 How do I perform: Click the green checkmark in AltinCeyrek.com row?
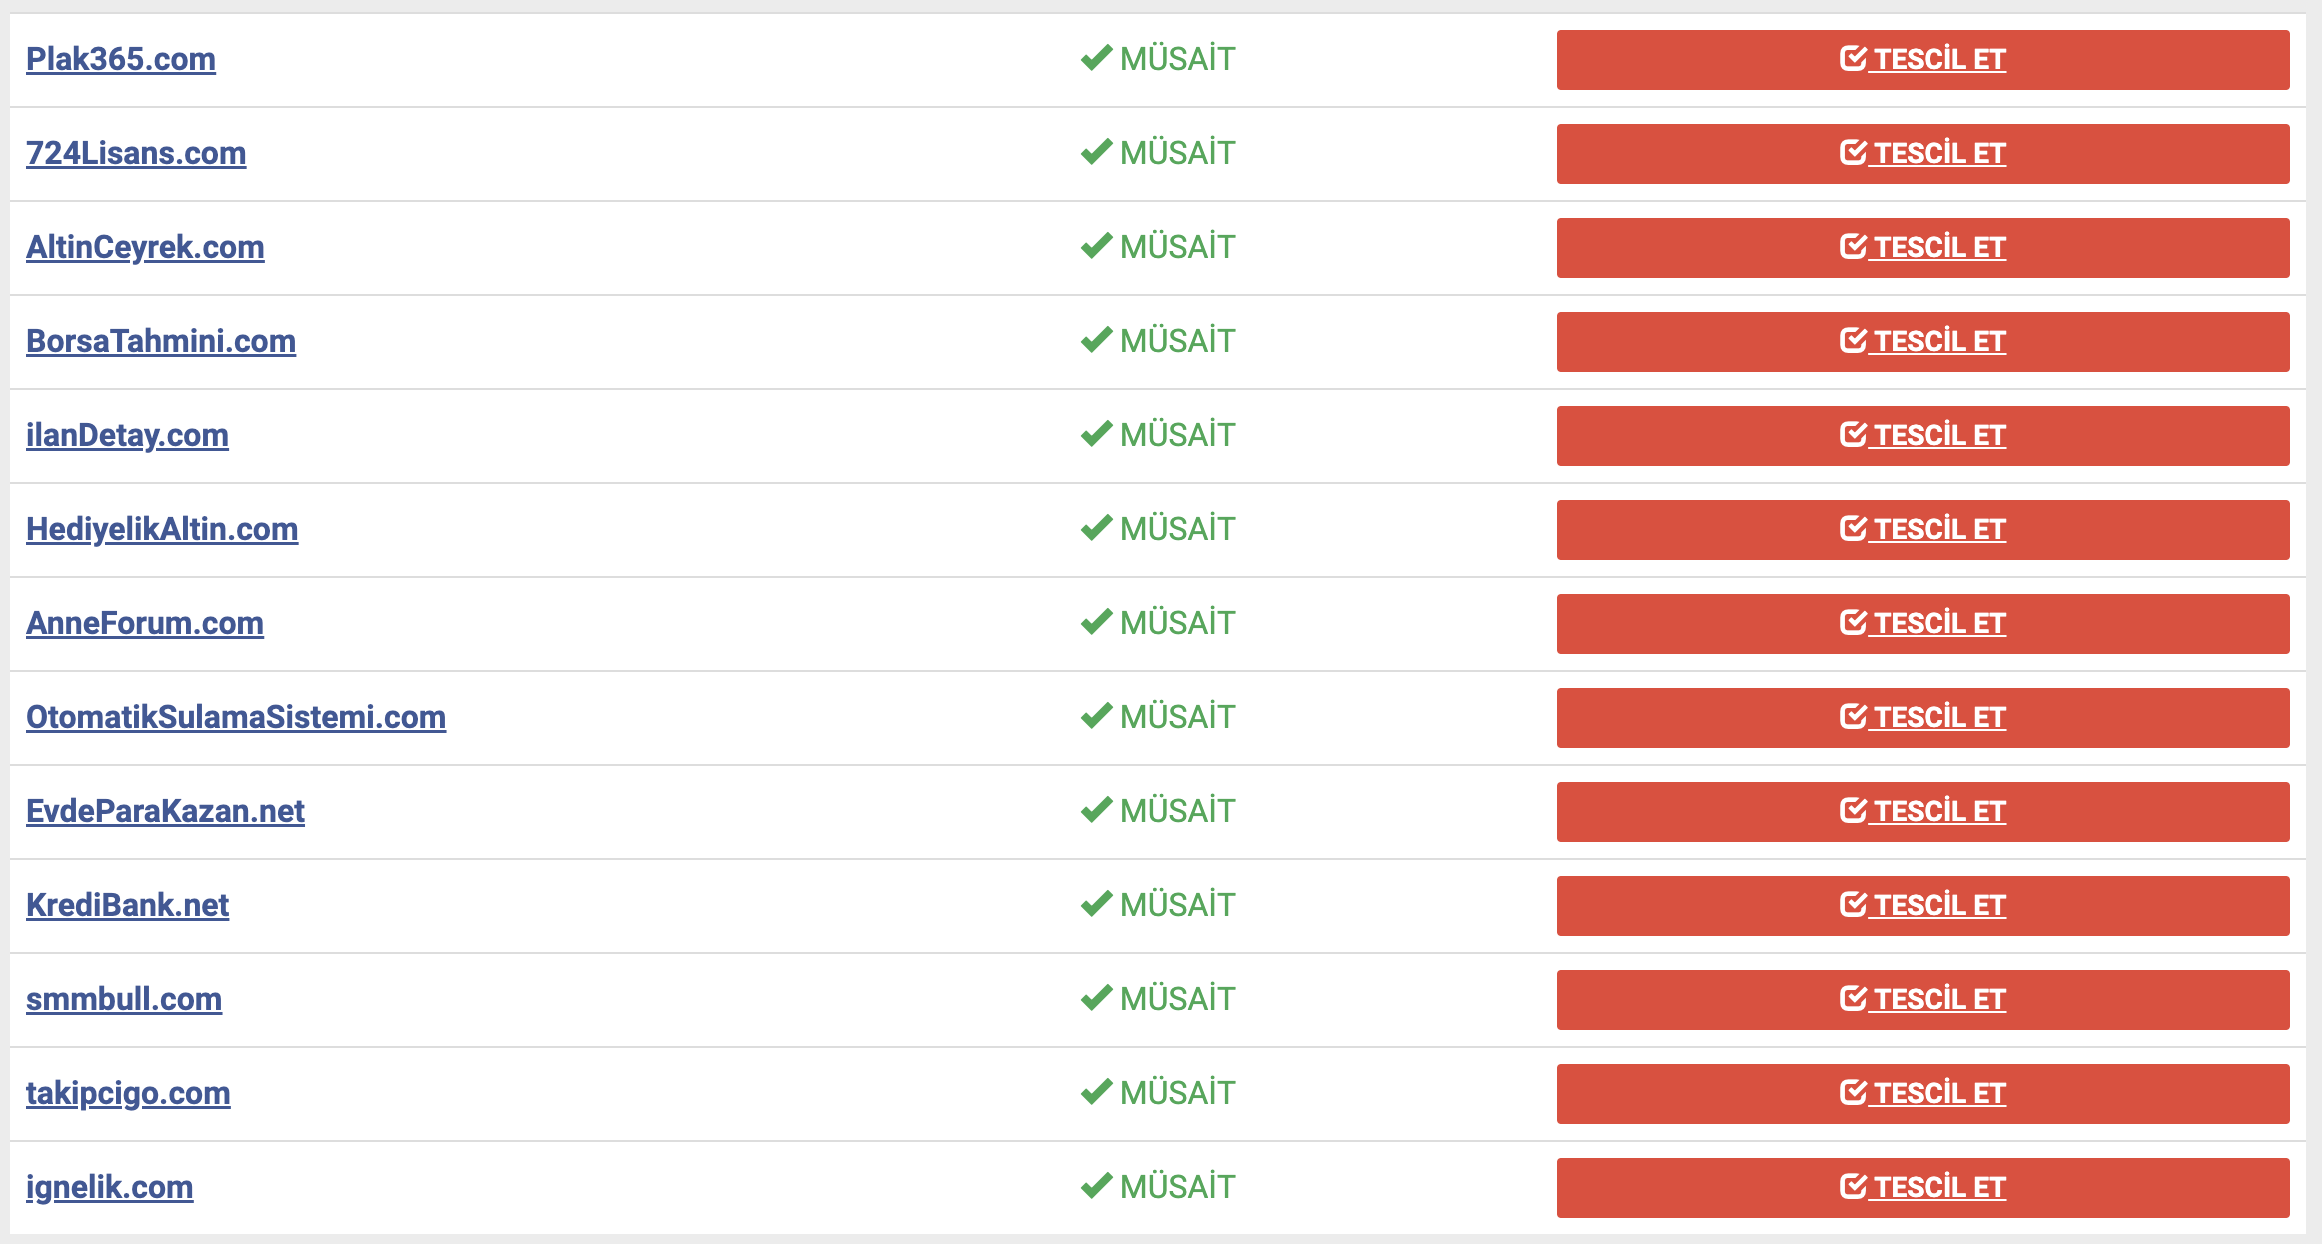(x=1097, y=246)
